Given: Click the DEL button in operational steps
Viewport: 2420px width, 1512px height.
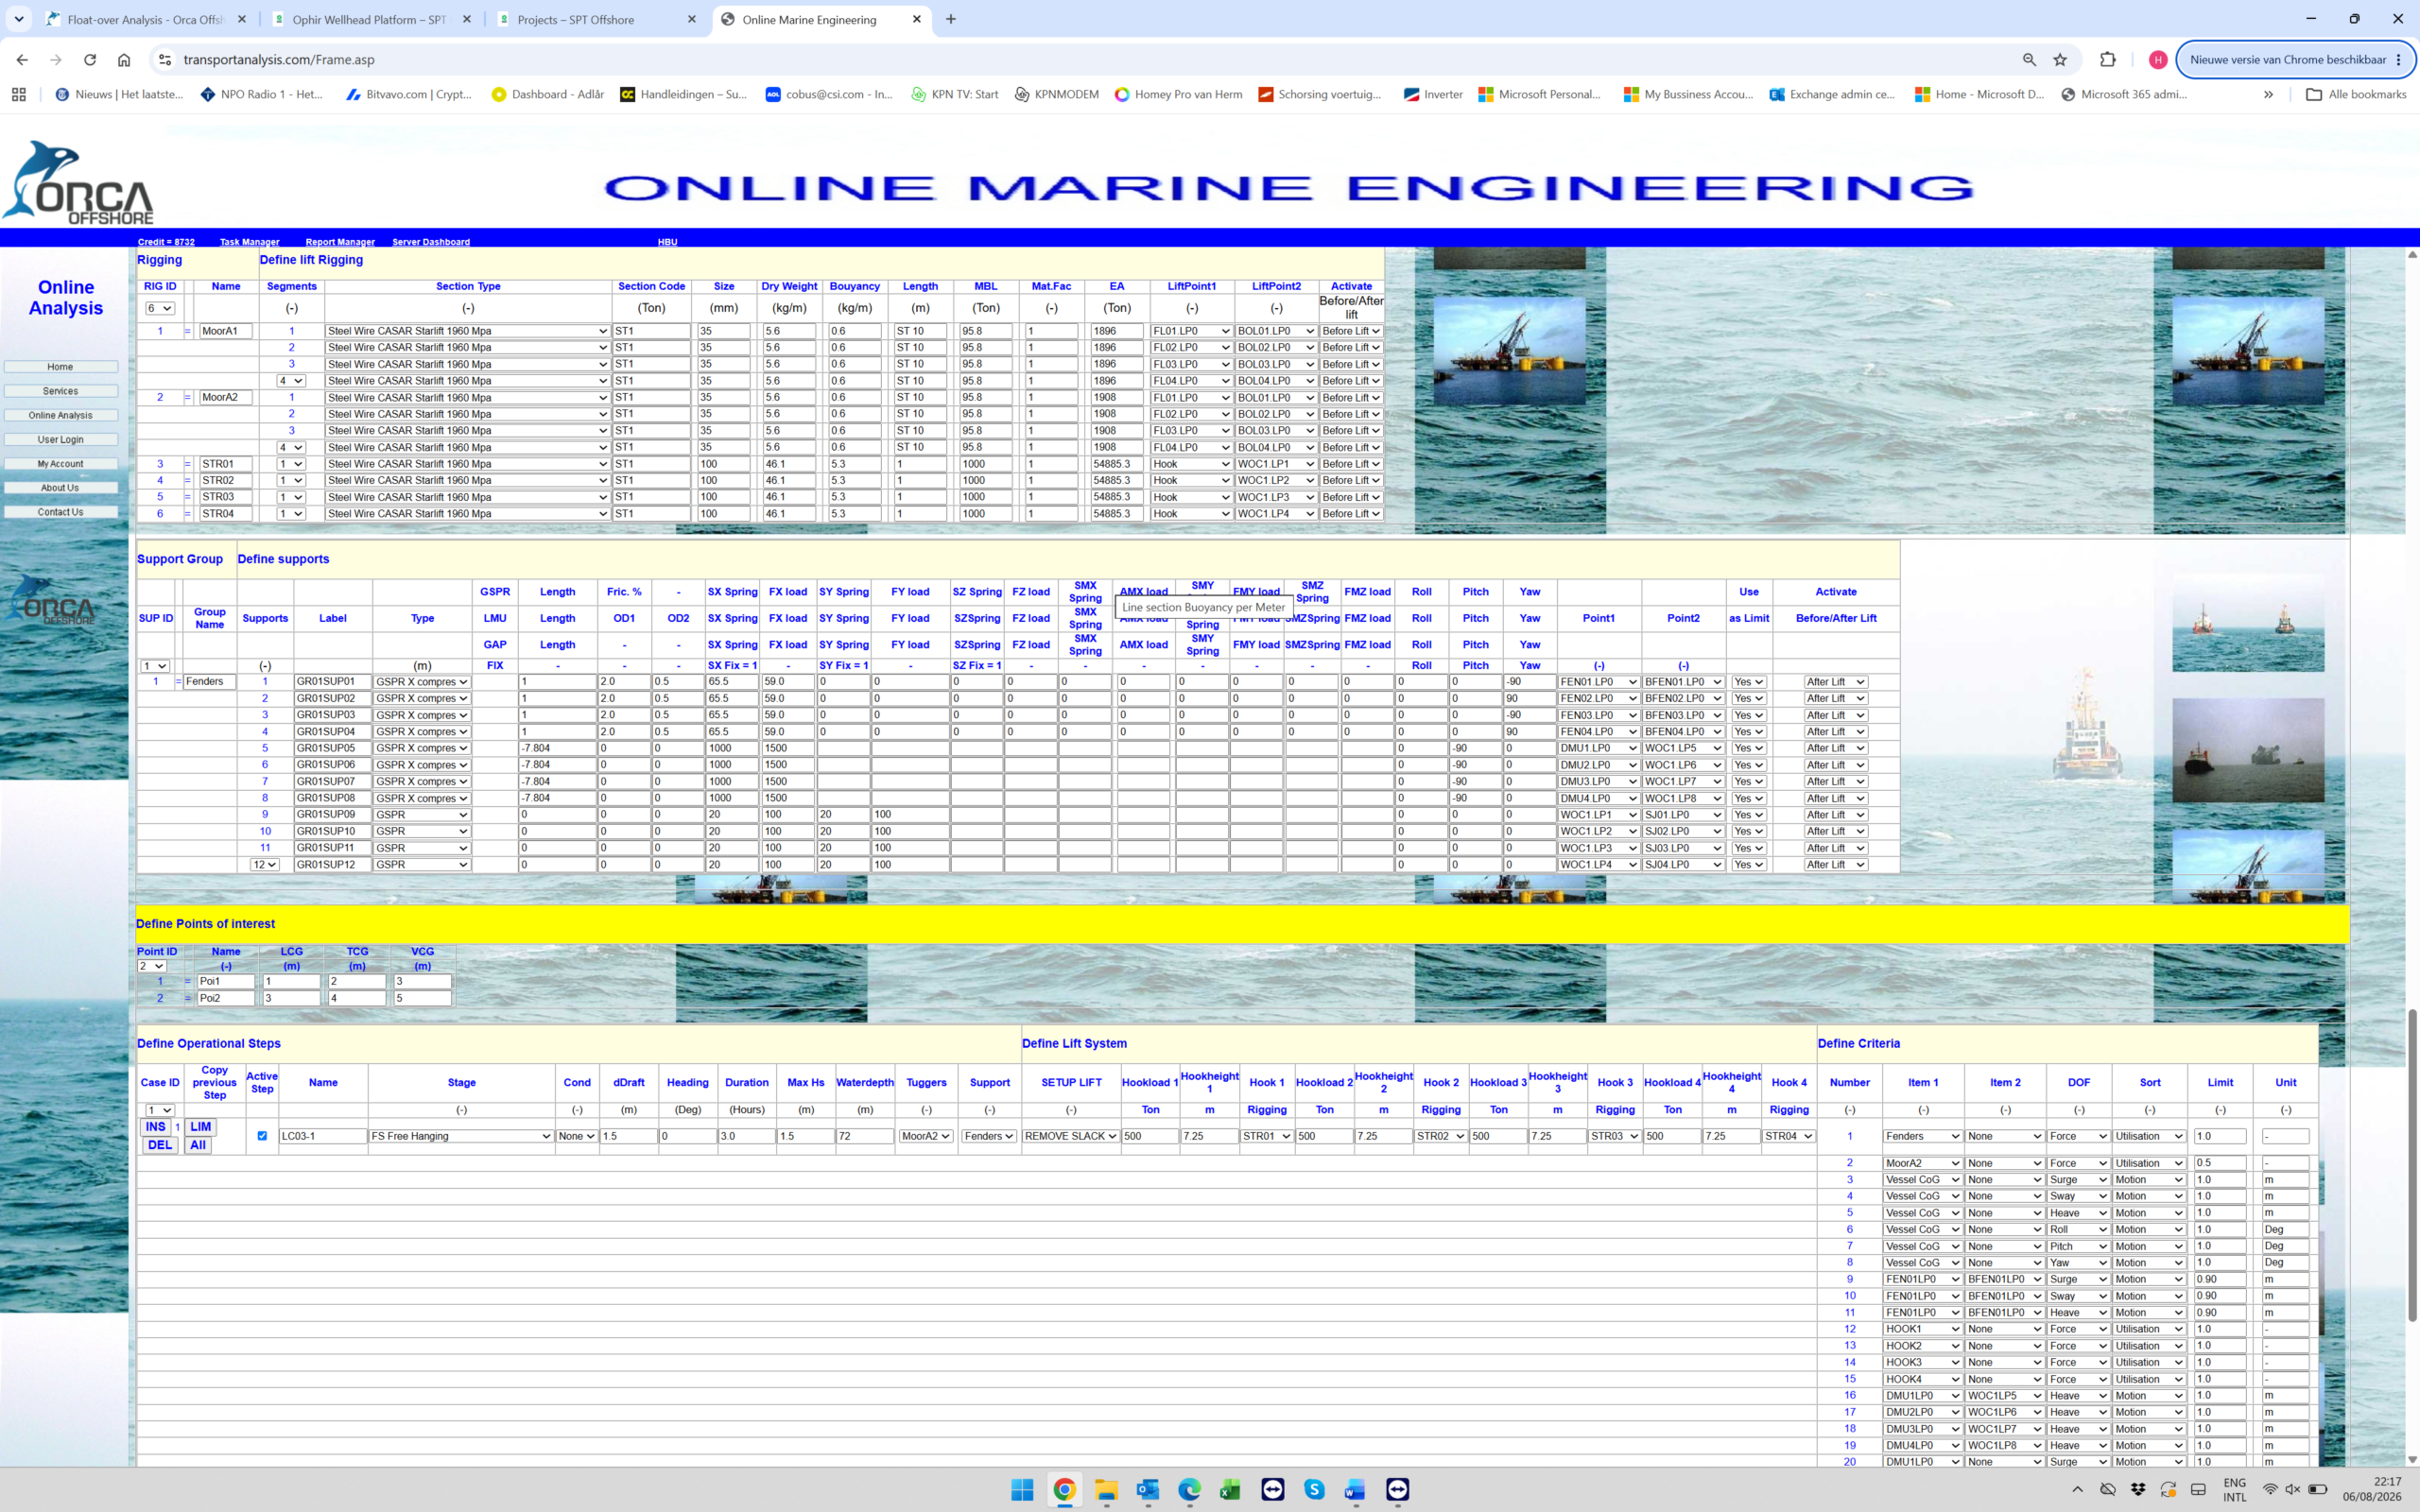Looking at the screenshot, I should coord(159,1146).
